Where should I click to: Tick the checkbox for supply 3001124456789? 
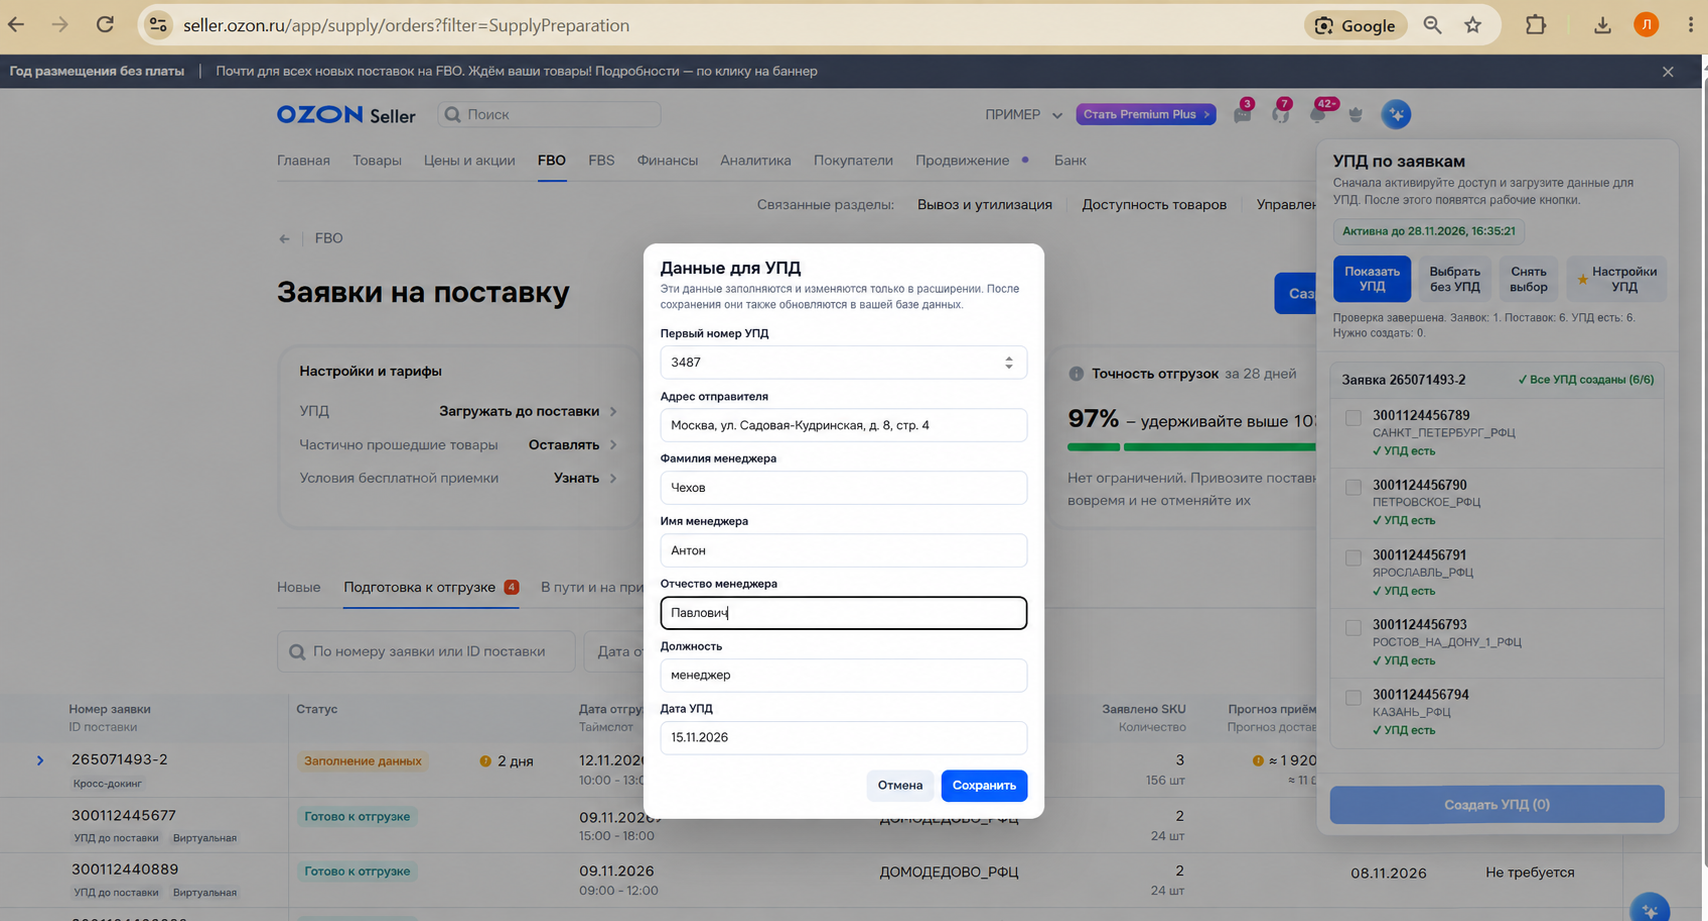pos(1353,418)
